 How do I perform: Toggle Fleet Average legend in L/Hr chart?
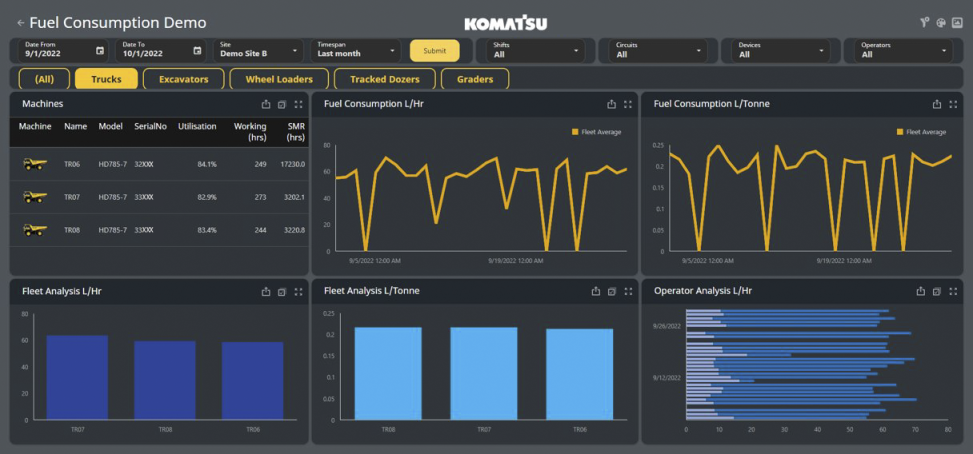(x=598, y=132)
